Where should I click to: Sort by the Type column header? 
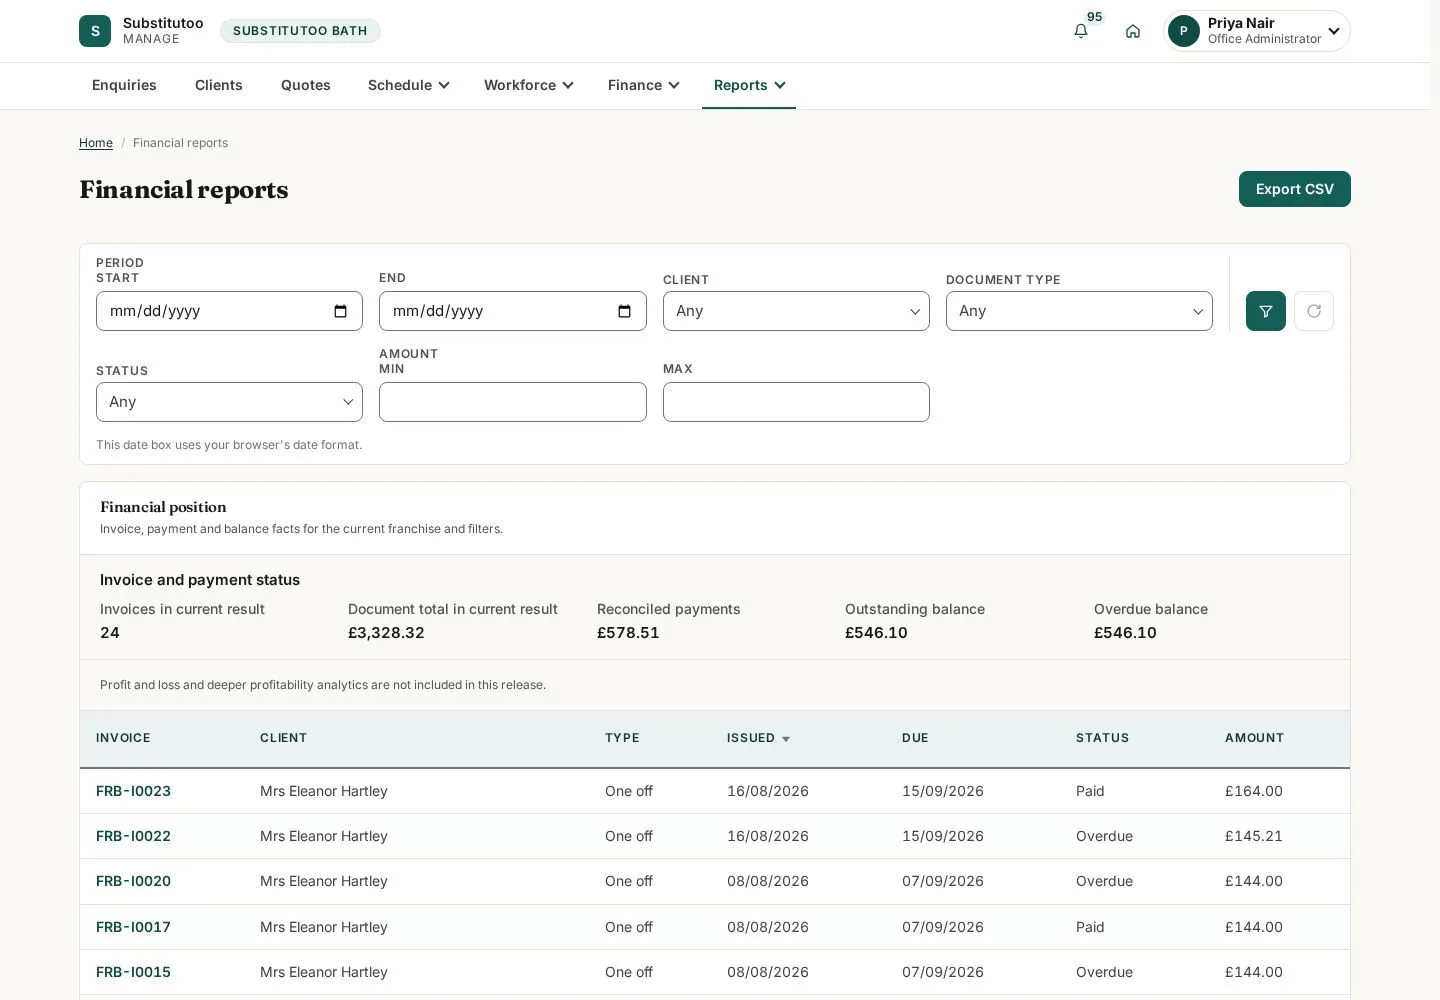coord(622,738)
